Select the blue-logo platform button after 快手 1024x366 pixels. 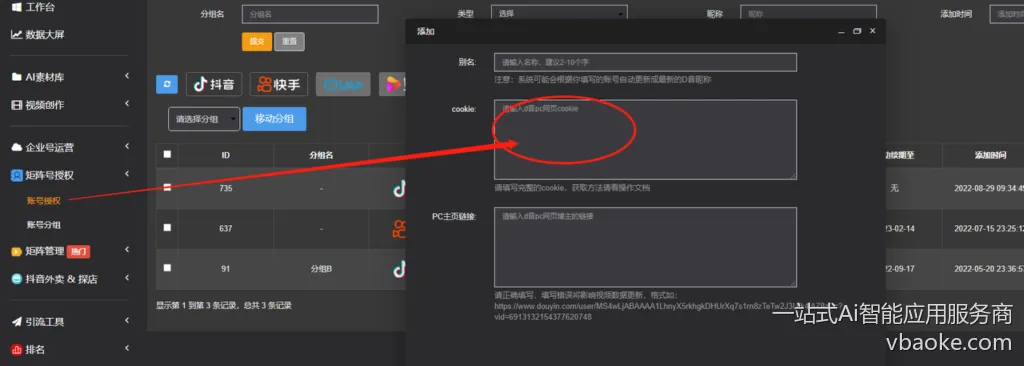point(343,84)
